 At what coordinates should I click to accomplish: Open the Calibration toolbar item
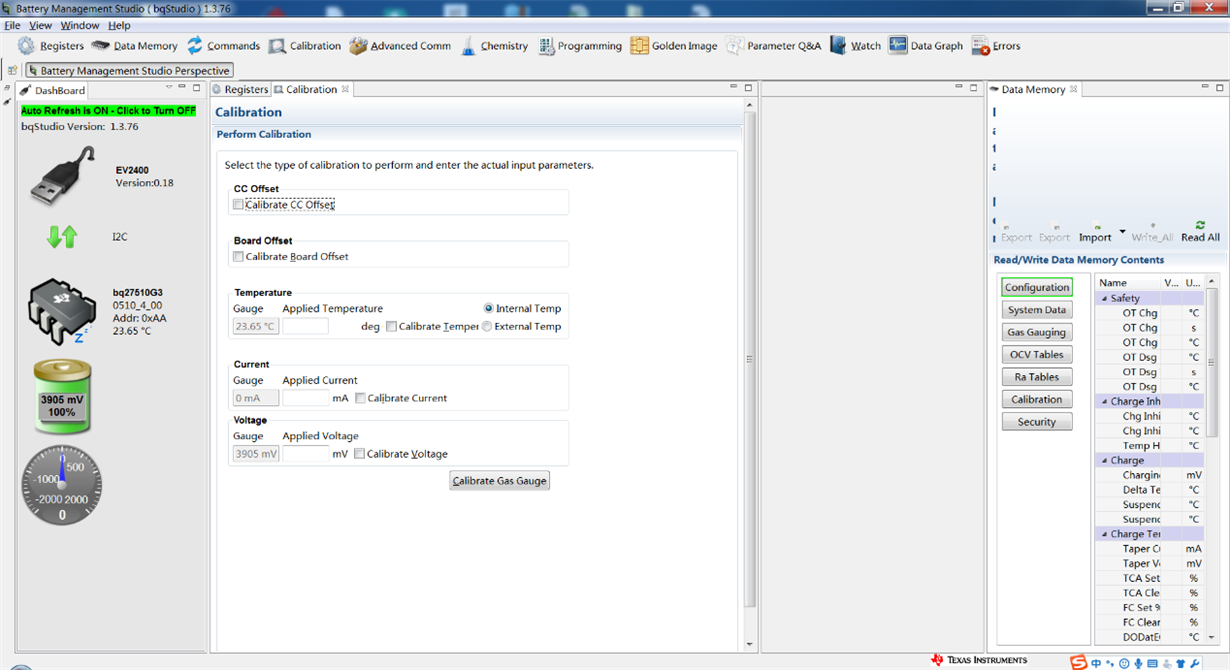[x=305, y=46]
